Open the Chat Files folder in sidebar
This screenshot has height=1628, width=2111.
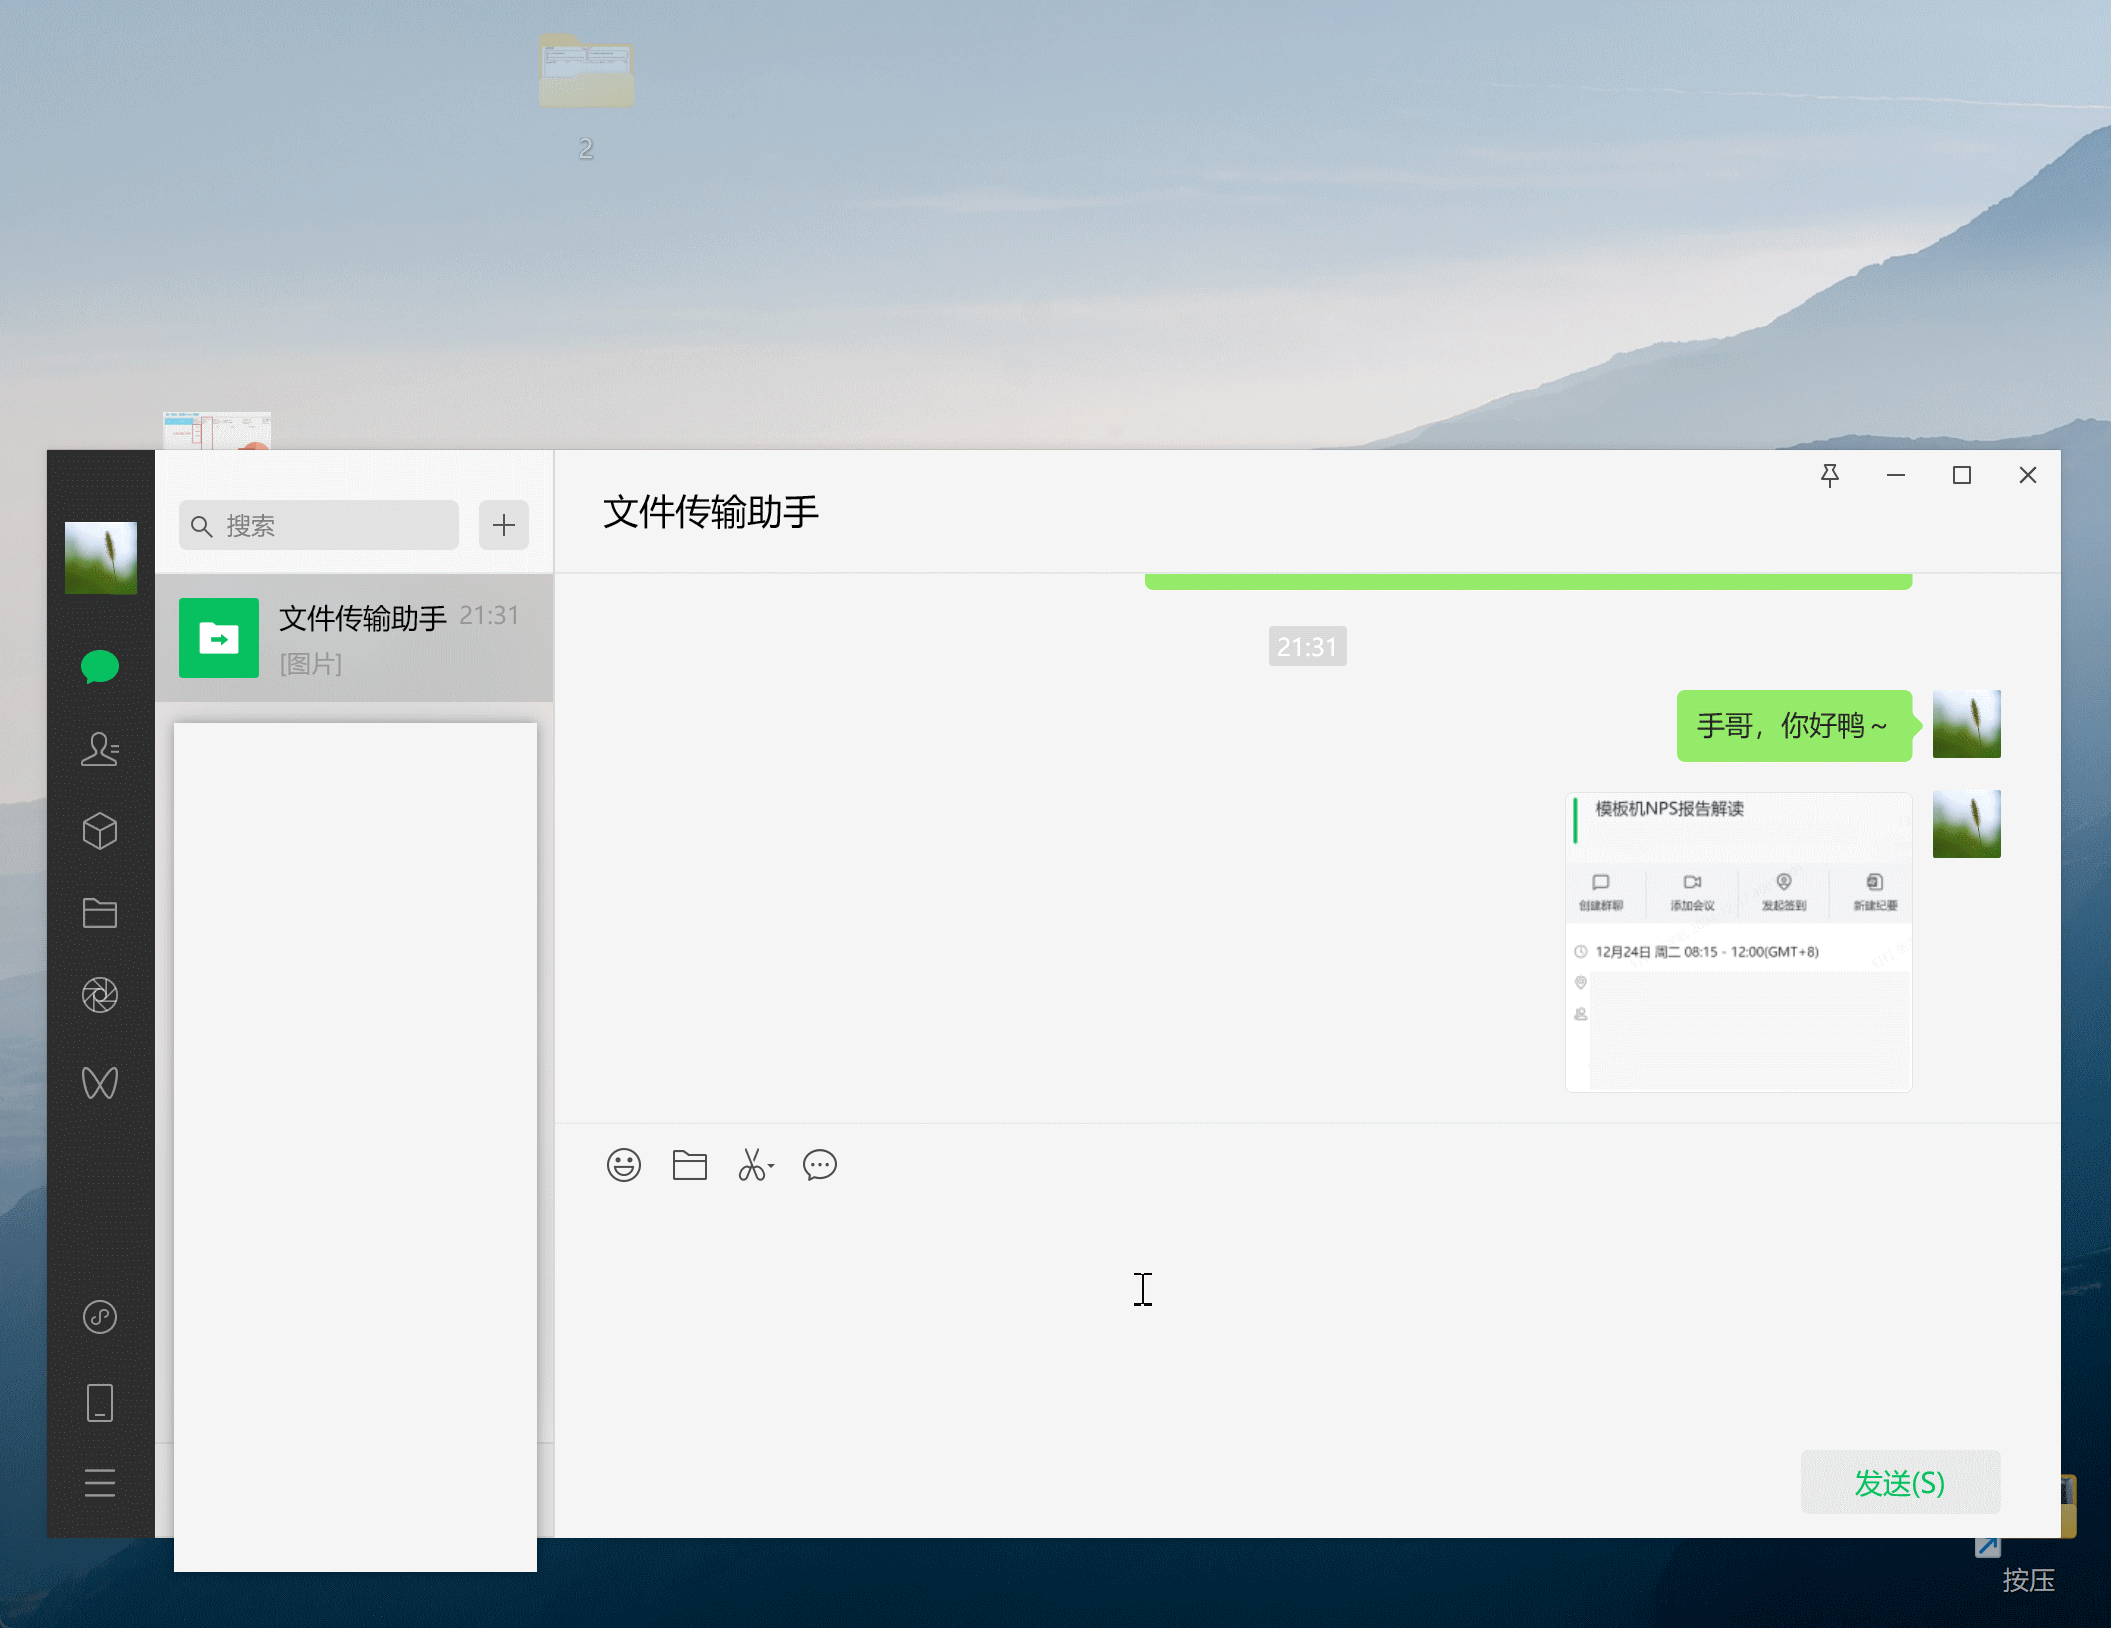click(100, 913)
